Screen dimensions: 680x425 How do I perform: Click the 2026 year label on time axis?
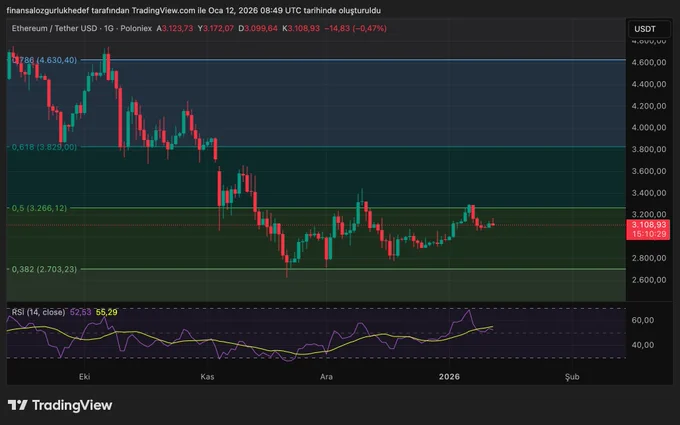449,376
